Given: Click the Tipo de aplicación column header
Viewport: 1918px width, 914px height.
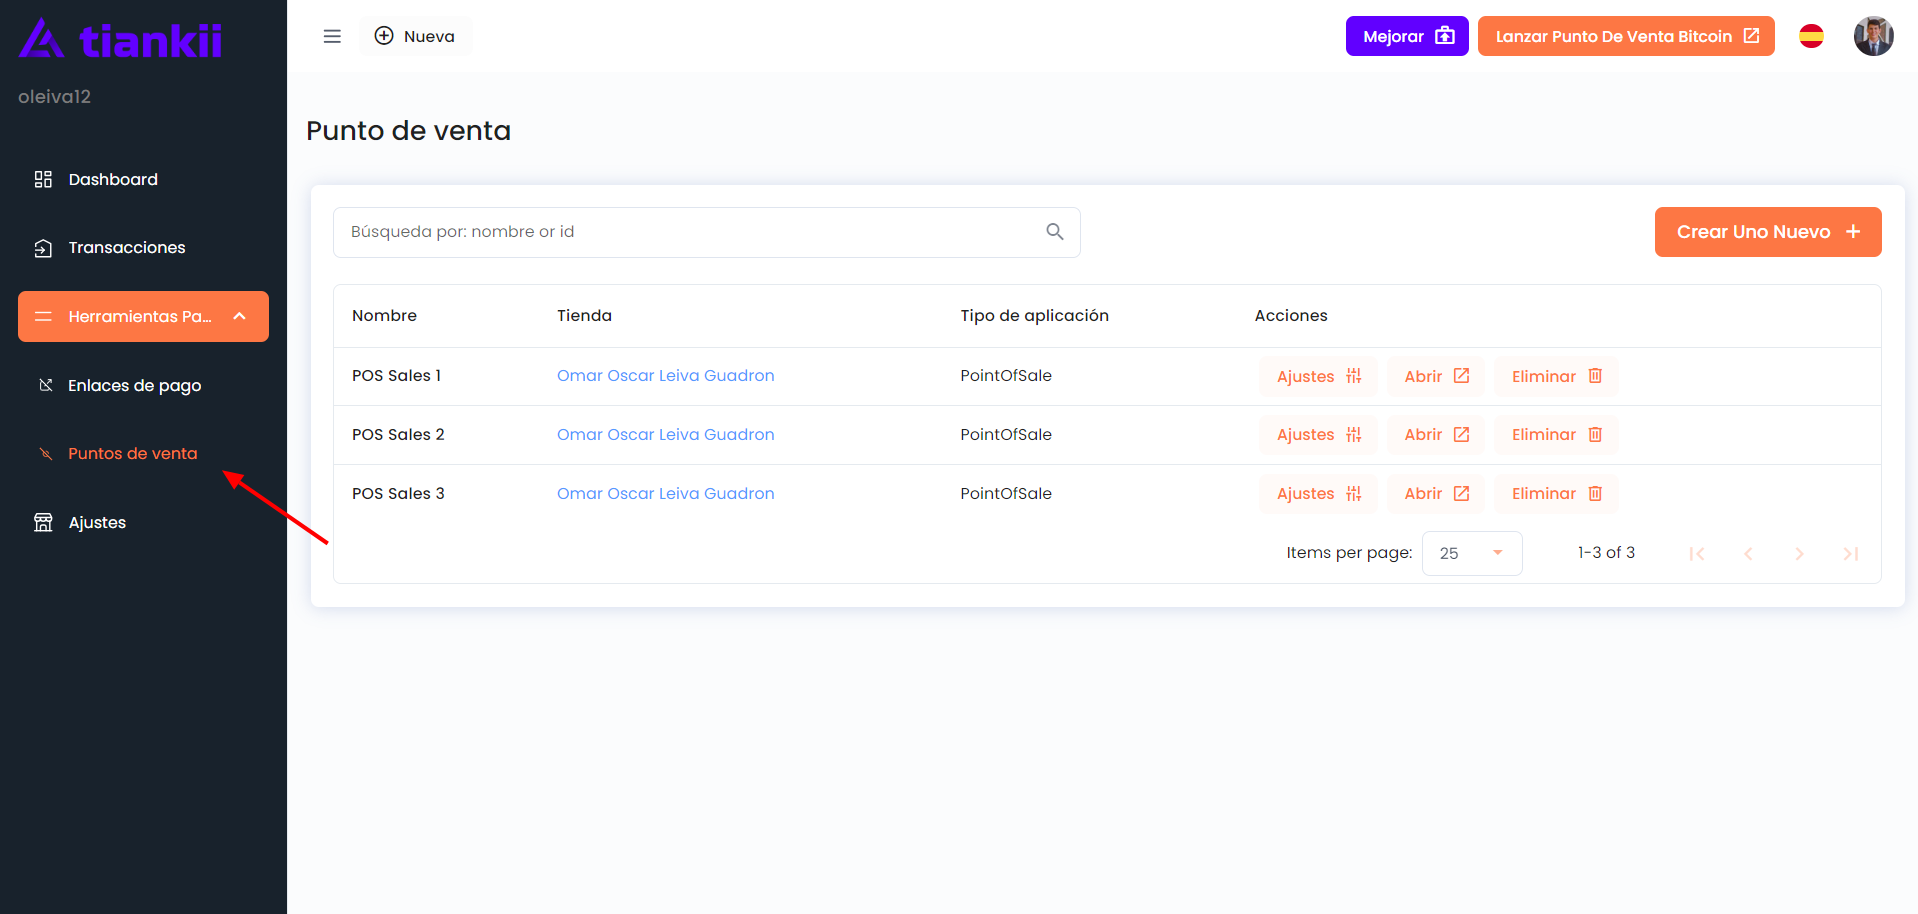Looking at the screenshot, I should (x=1034, y=315).
